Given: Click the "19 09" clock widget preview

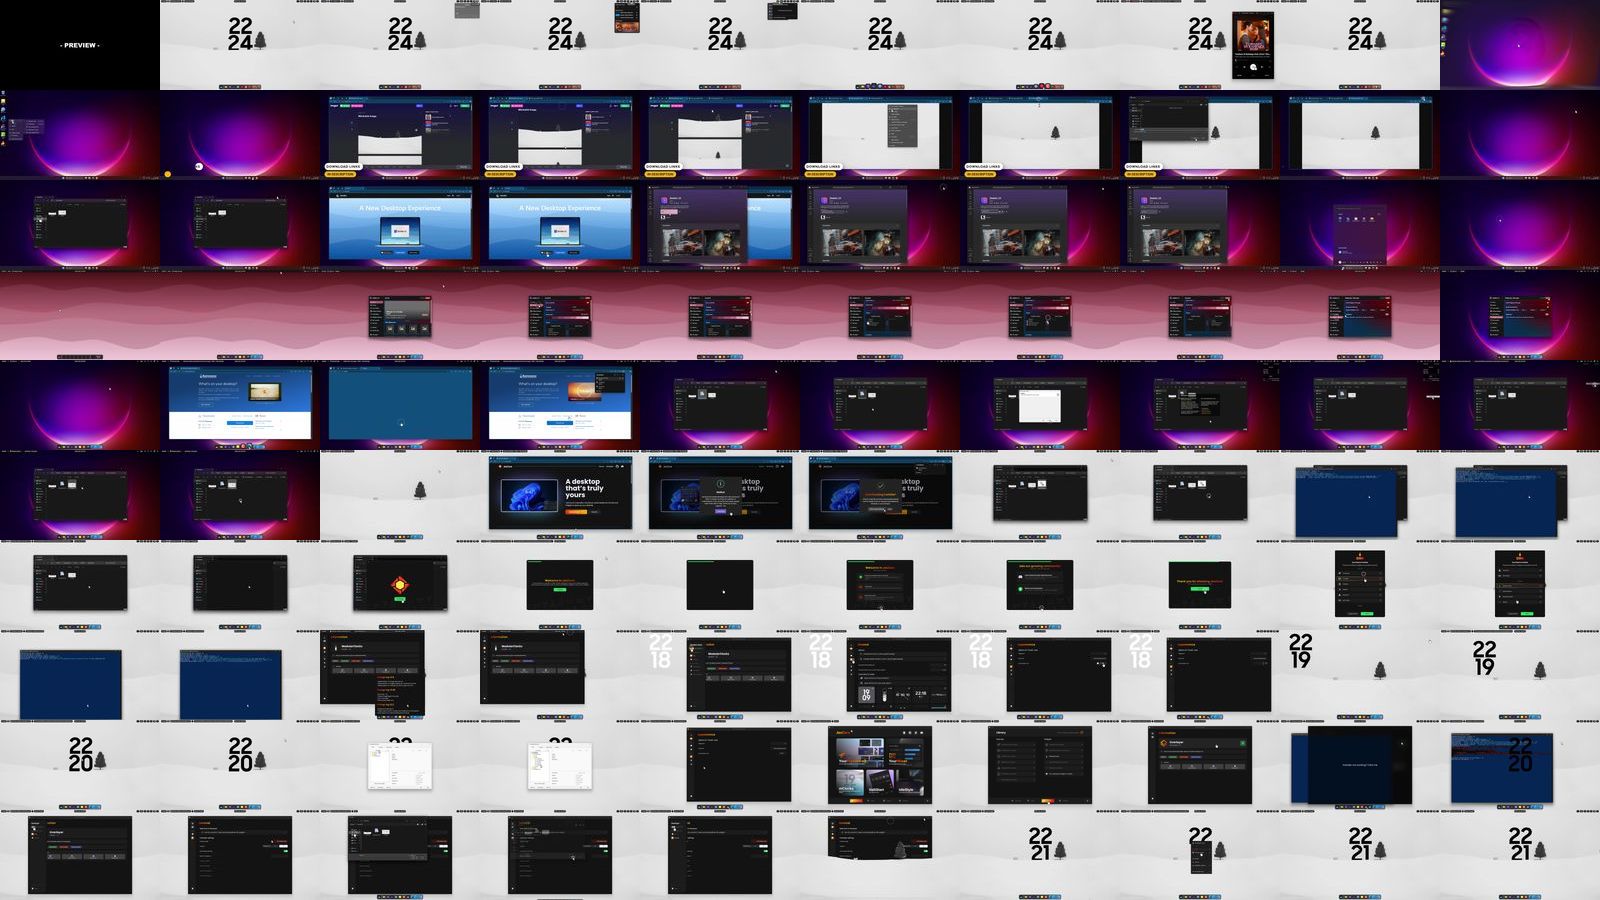Looking at the screenshot, I should [866, 695].
